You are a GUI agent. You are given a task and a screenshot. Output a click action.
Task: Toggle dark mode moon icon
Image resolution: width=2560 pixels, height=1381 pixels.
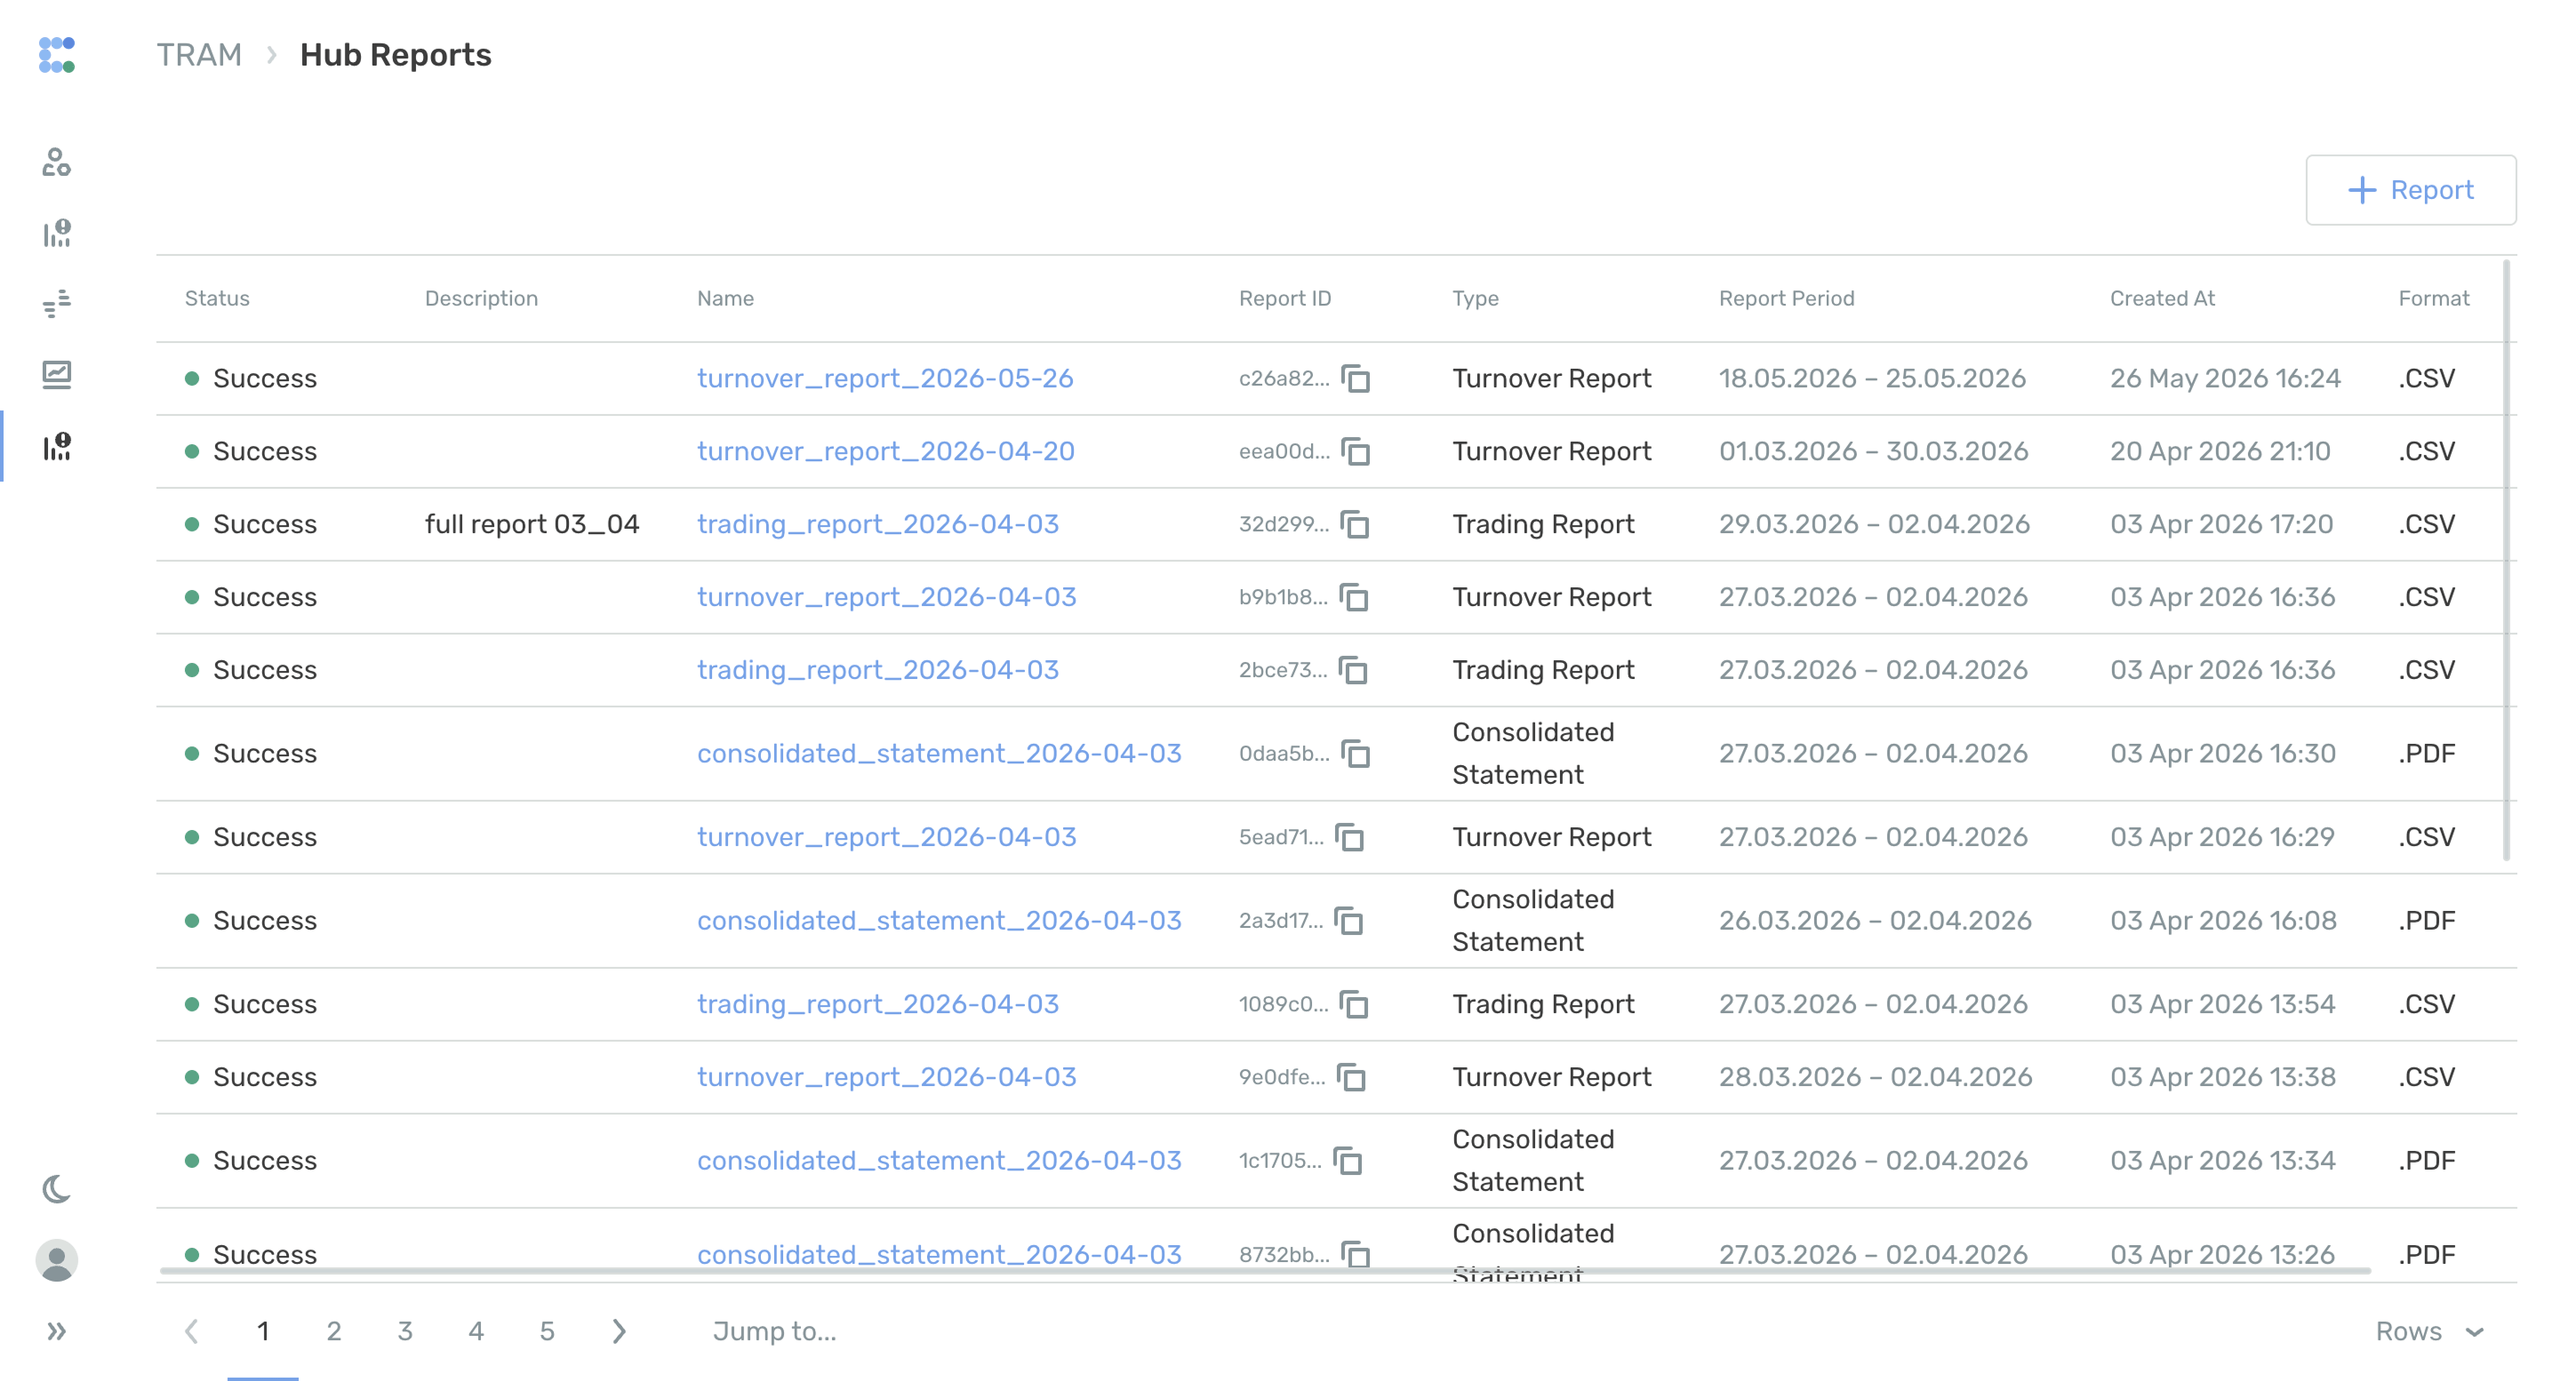click(x=57, y=1189)
